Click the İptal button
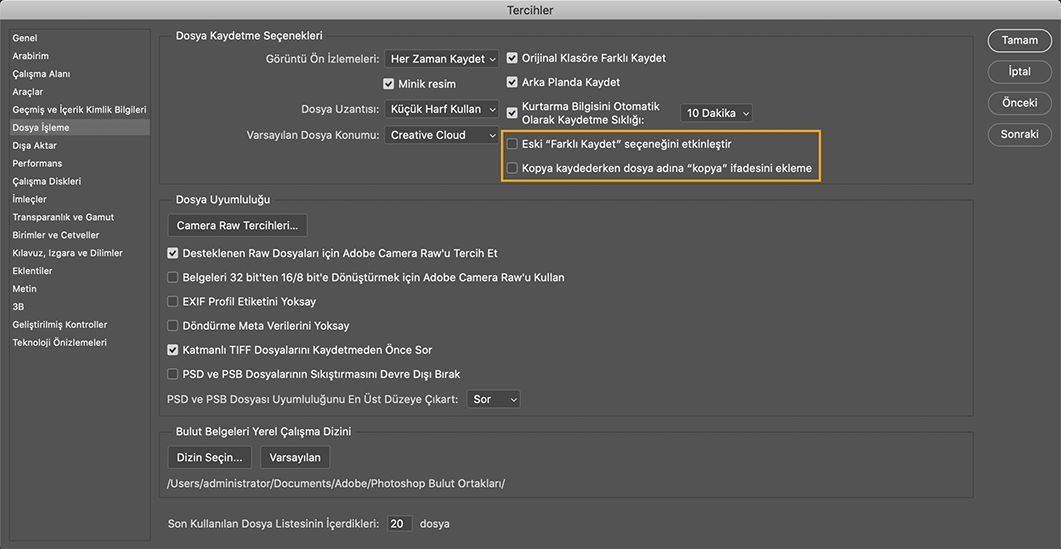The image size is (1061, 549). 1019,72
